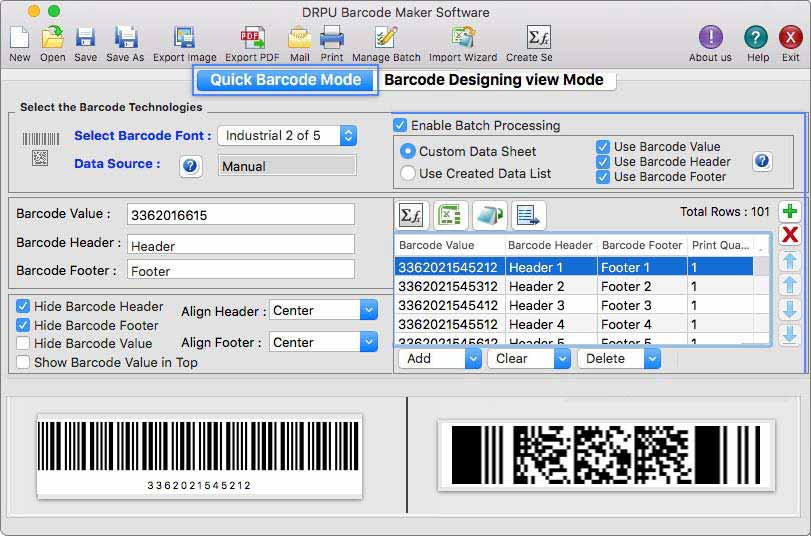Switch to Quick Barcode Mode tab

pos(286,80)
